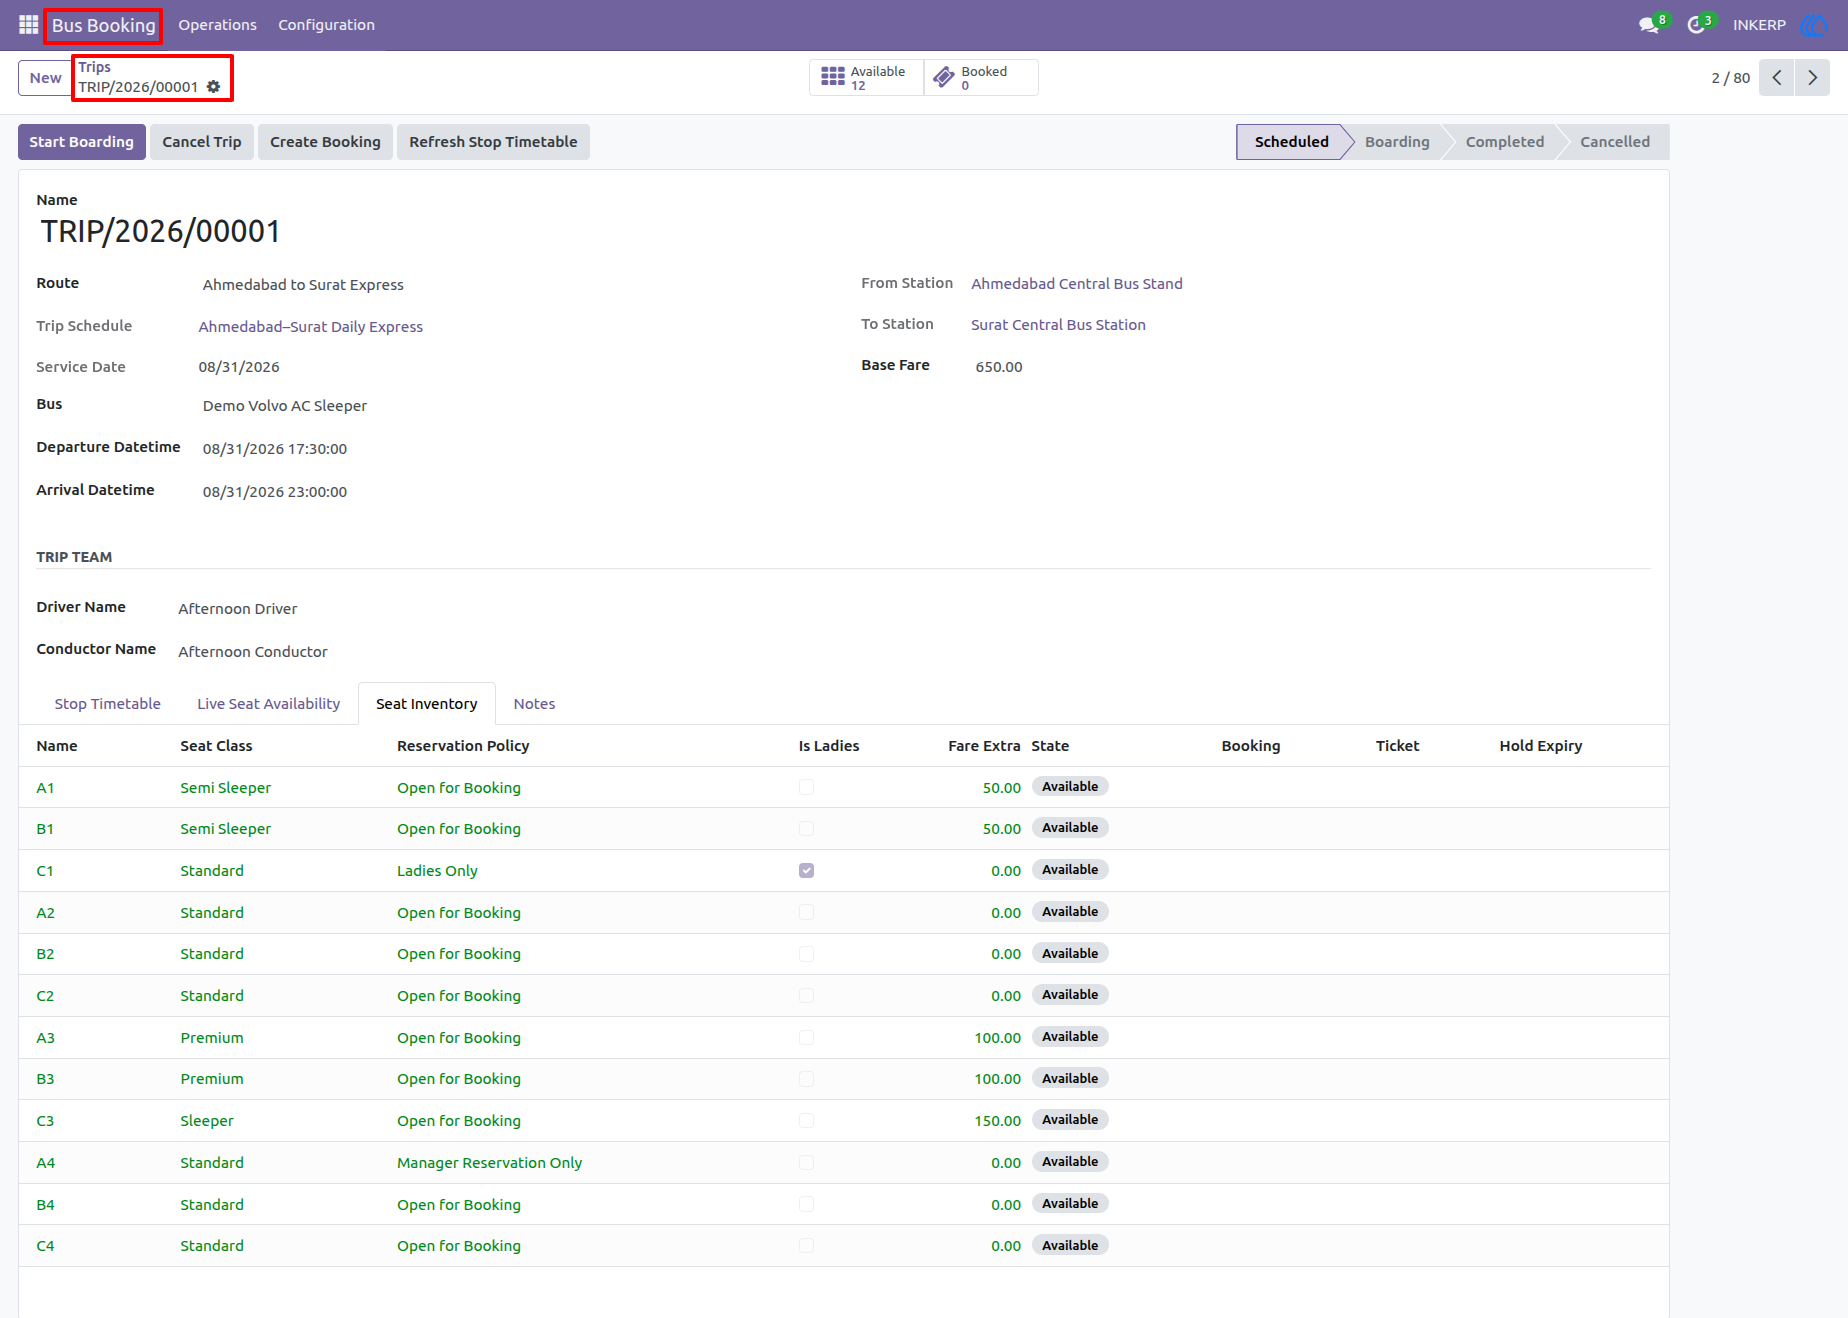Viewport: 1848px width, 1318px height.
Task: Set status to Boarding stage
Action: (1396, 142)
